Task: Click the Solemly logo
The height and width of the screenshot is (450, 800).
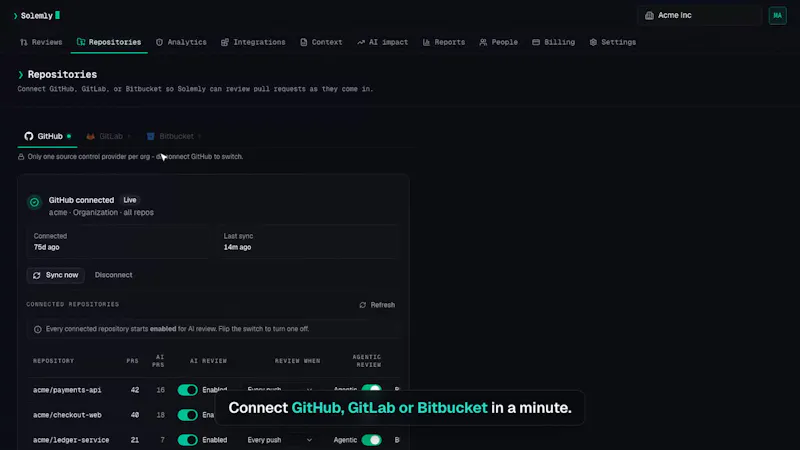Action: (36, 16)
